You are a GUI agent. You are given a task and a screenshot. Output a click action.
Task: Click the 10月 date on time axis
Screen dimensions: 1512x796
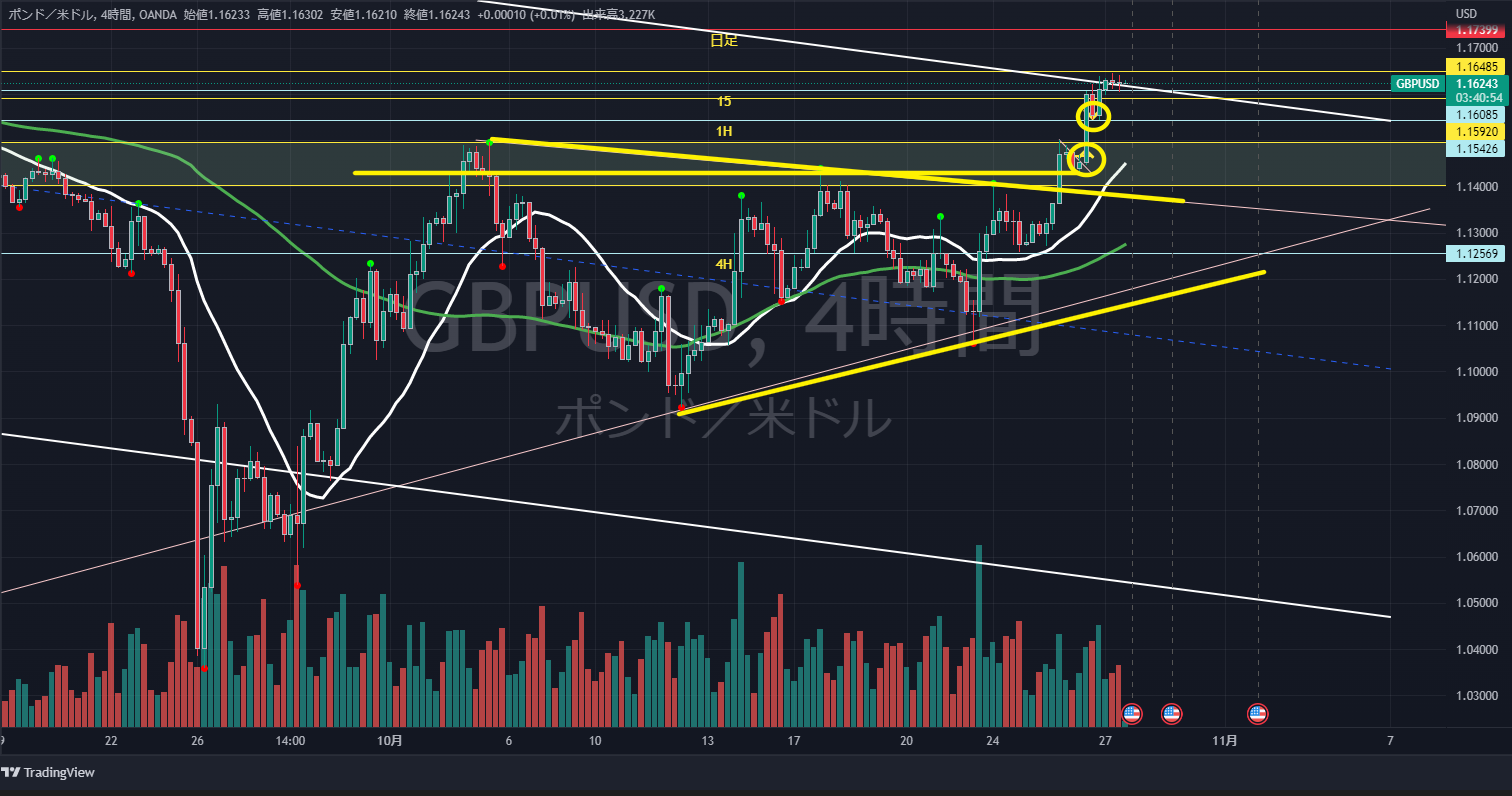390,741
